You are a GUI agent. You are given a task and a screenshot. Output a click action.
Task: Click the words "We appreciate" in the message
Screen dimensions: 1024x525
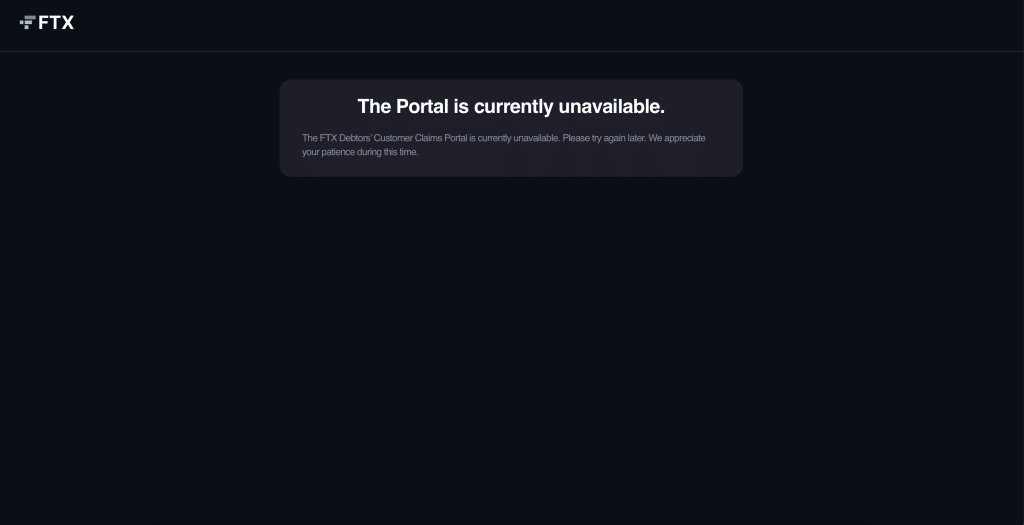pos(677,138)
